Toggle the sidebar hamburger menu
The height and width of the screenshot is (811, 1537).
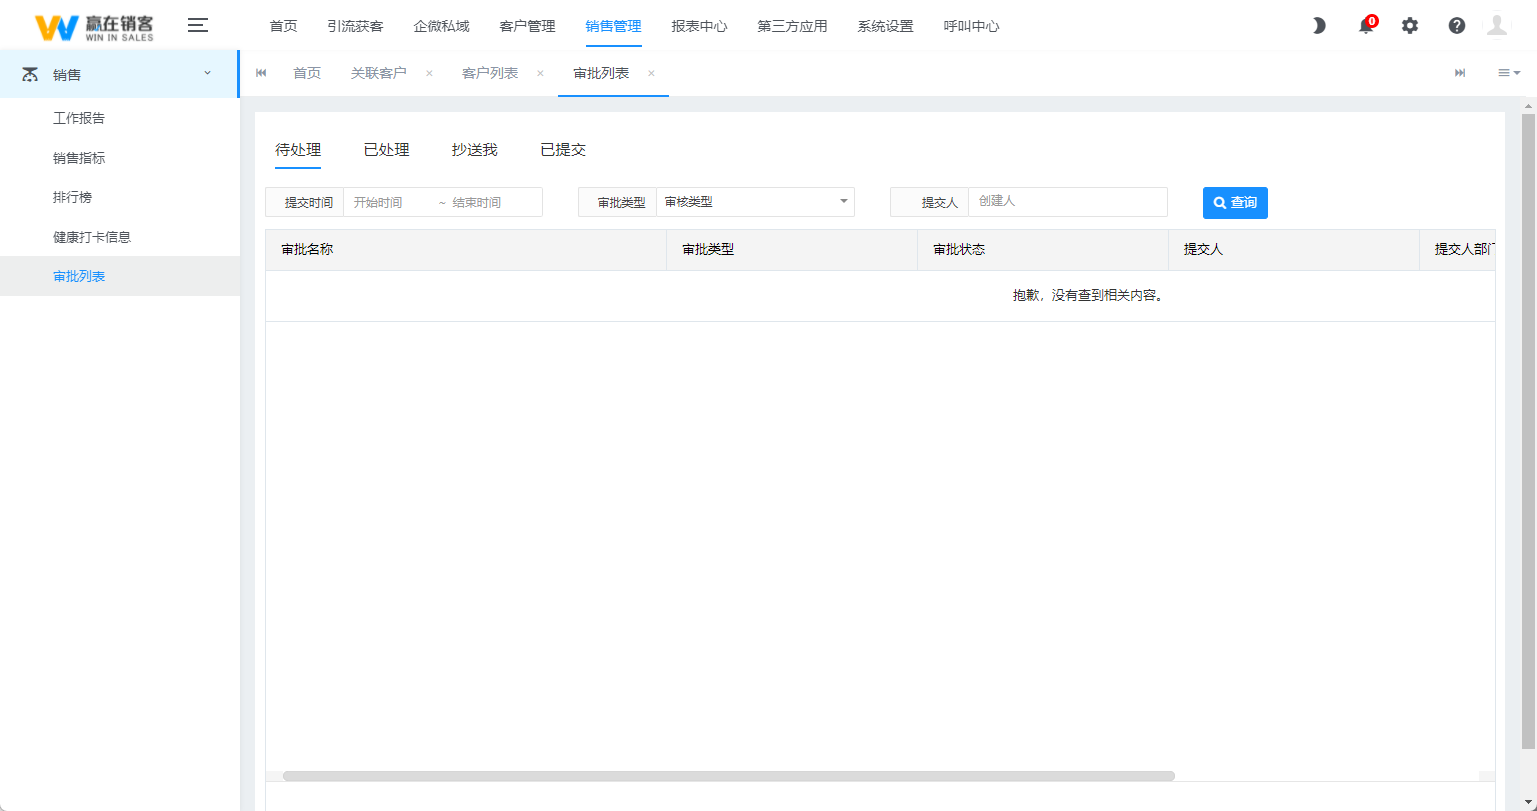(198, 26)
